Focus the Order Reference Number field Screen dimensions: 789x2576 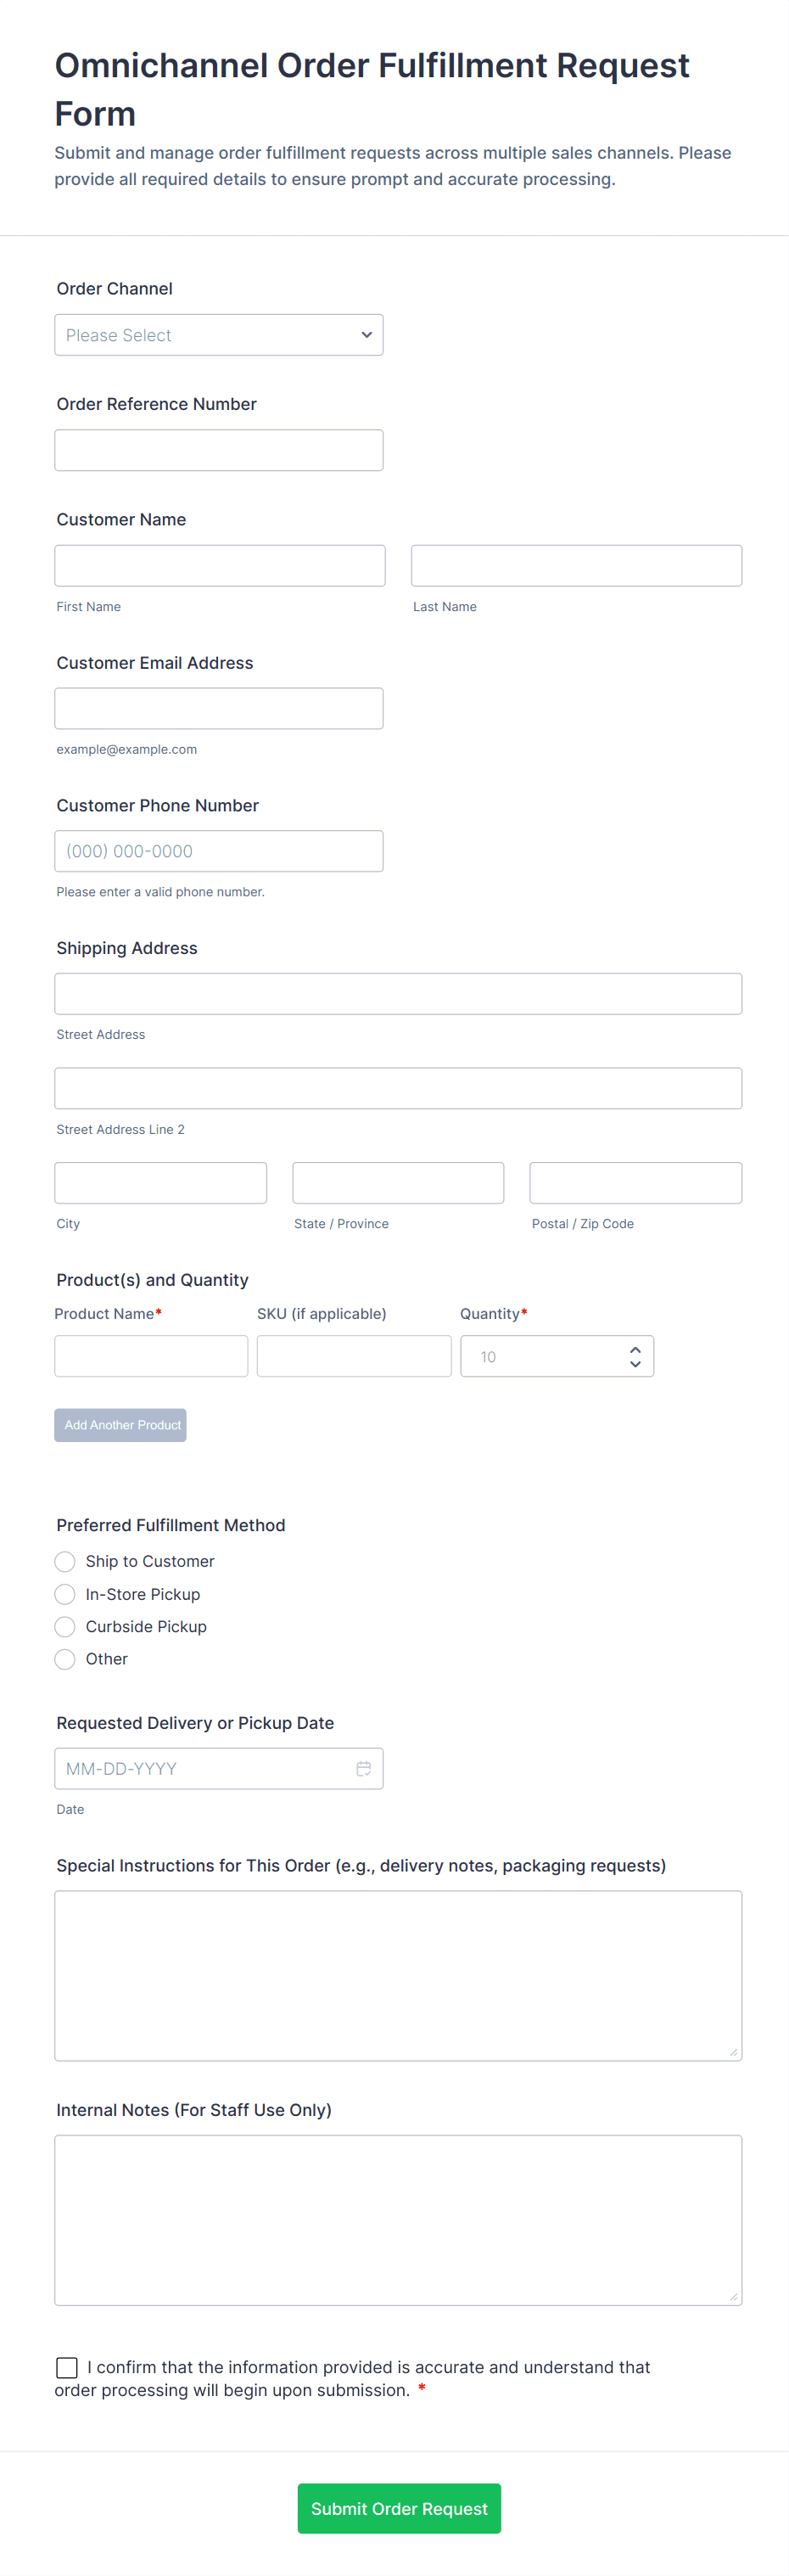218,450
